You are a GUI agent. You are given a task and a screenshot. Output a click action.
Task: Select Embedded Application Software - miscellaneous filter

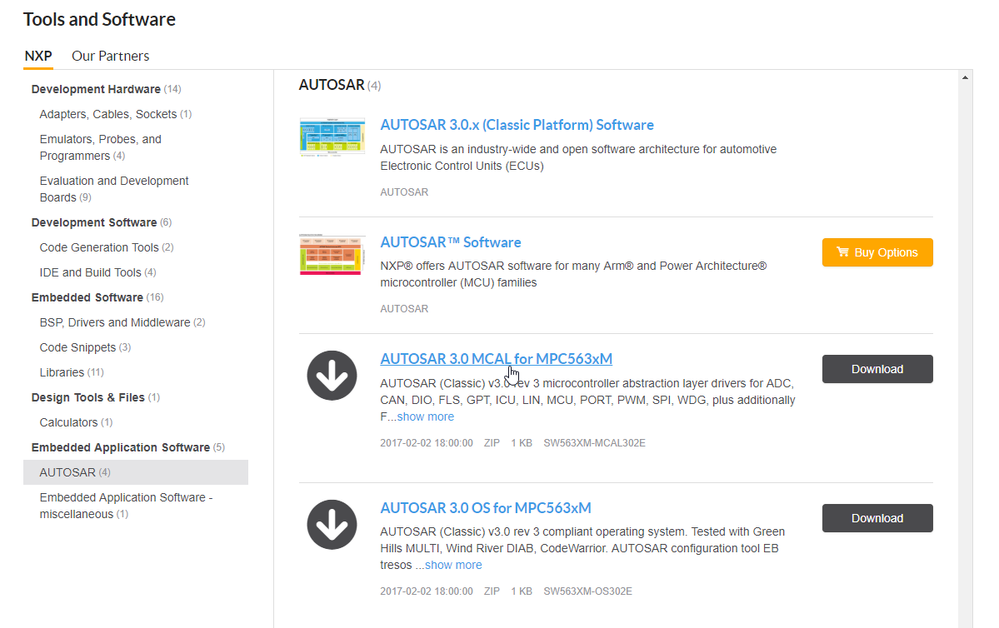tap(126, 506)
